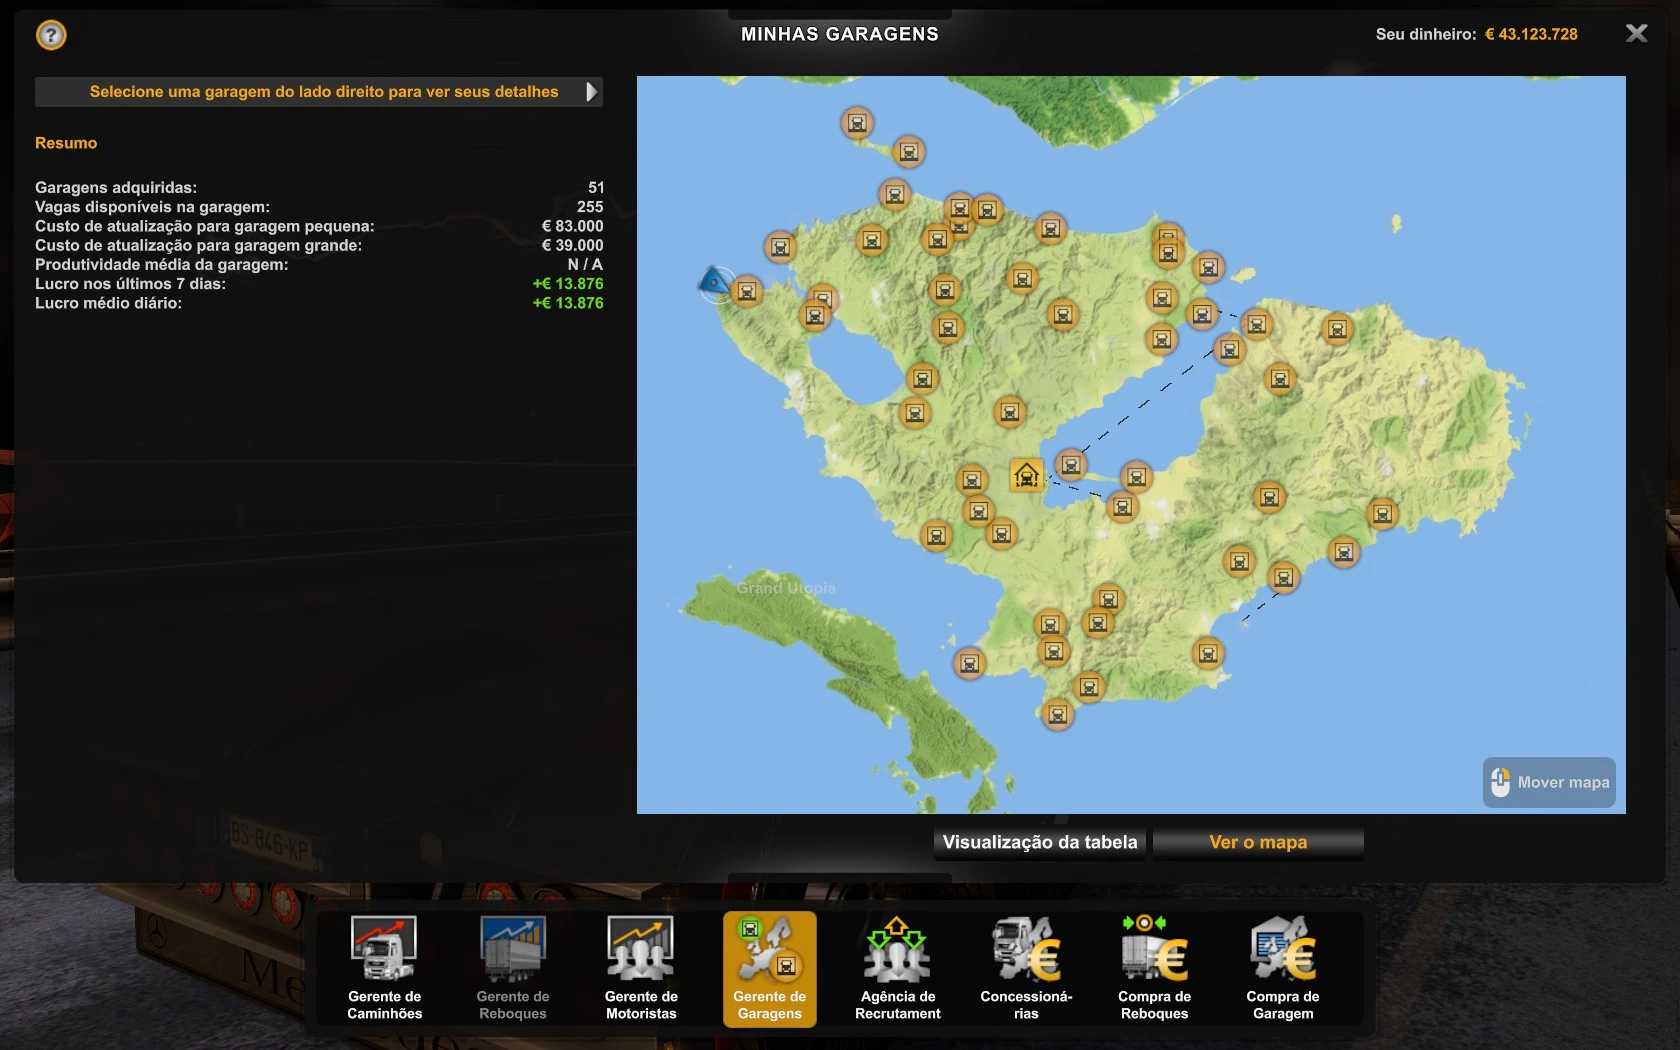Select the northernmost garage marker on map

click(857, 123)
